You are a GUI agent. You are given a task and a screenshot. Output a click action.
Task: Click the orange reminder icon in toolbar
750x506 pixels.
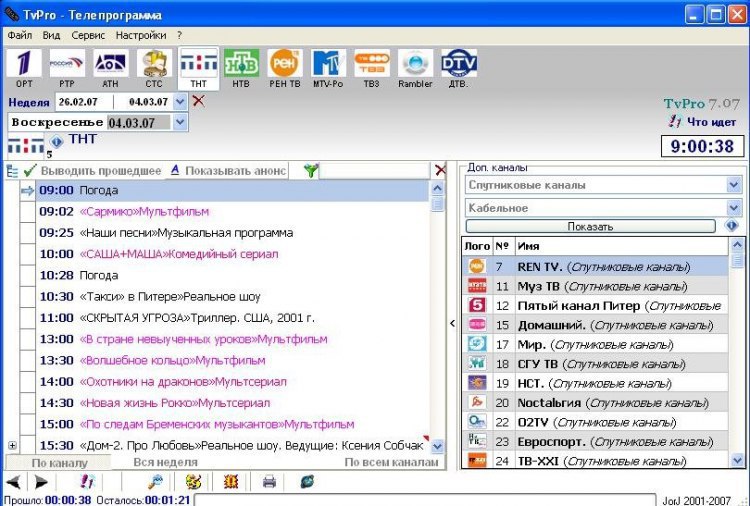point(231,482)
